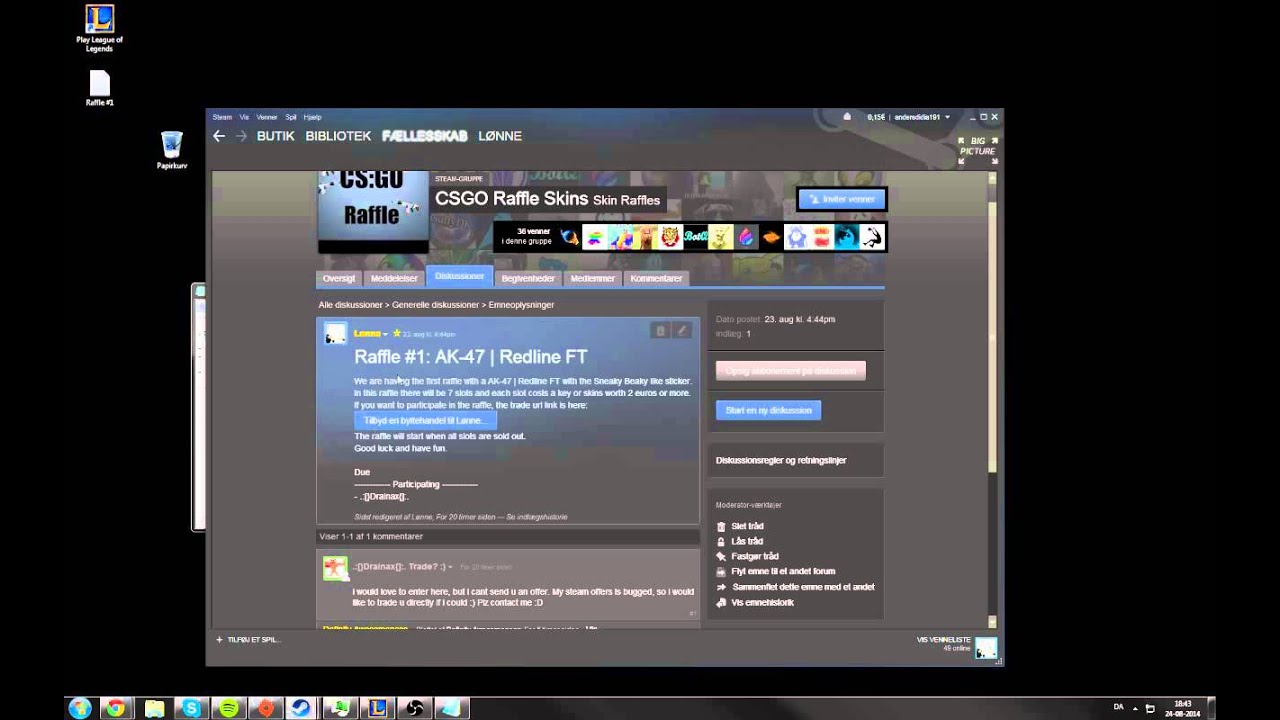
Task: Open Diskussionsregler og retningslinjer link
Action: [781, 461]
